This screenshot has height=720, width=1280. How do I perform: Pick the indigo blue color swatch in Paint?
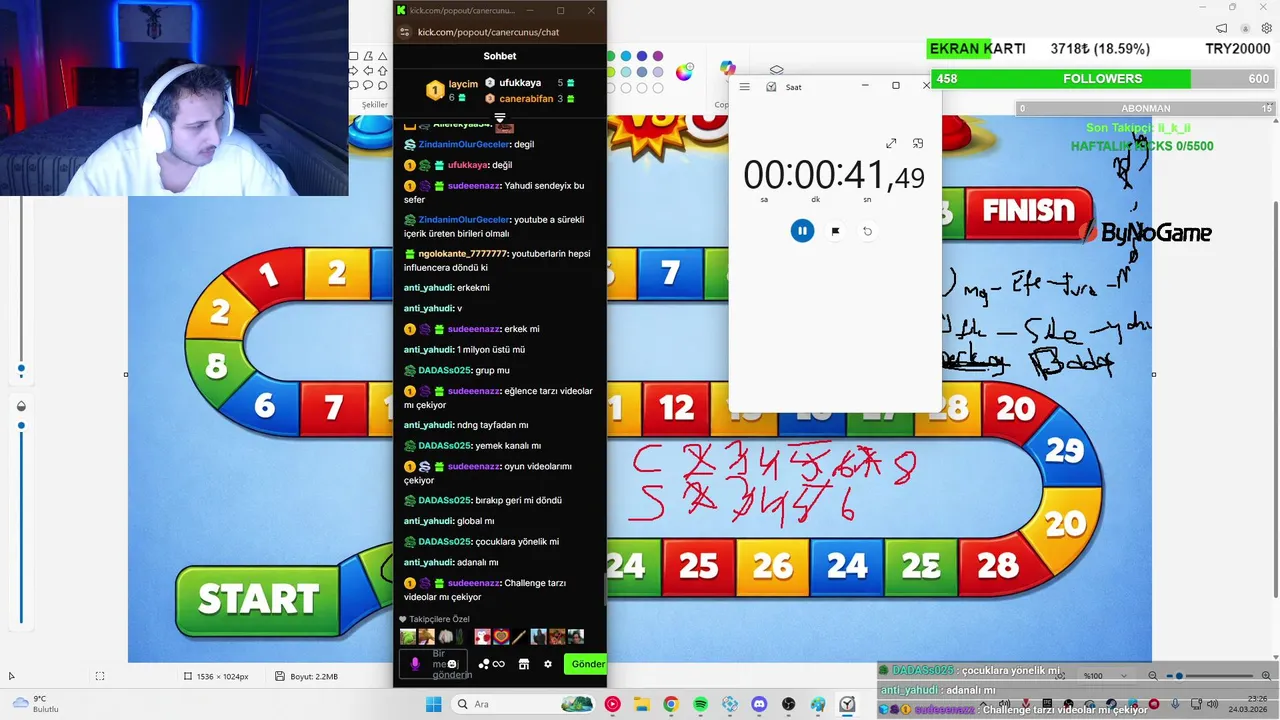pyautogui.click(x=642, y=56)
